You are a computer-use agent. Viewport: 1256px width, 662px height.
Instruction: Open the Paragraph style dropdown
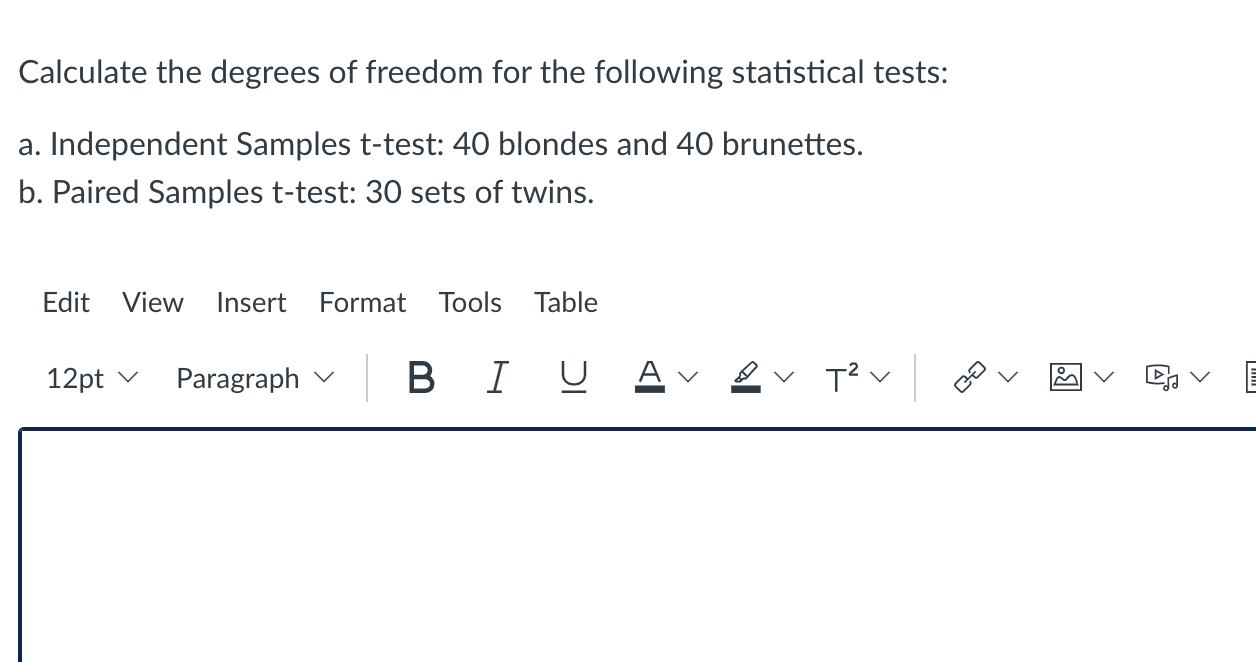tap(253, 377)
